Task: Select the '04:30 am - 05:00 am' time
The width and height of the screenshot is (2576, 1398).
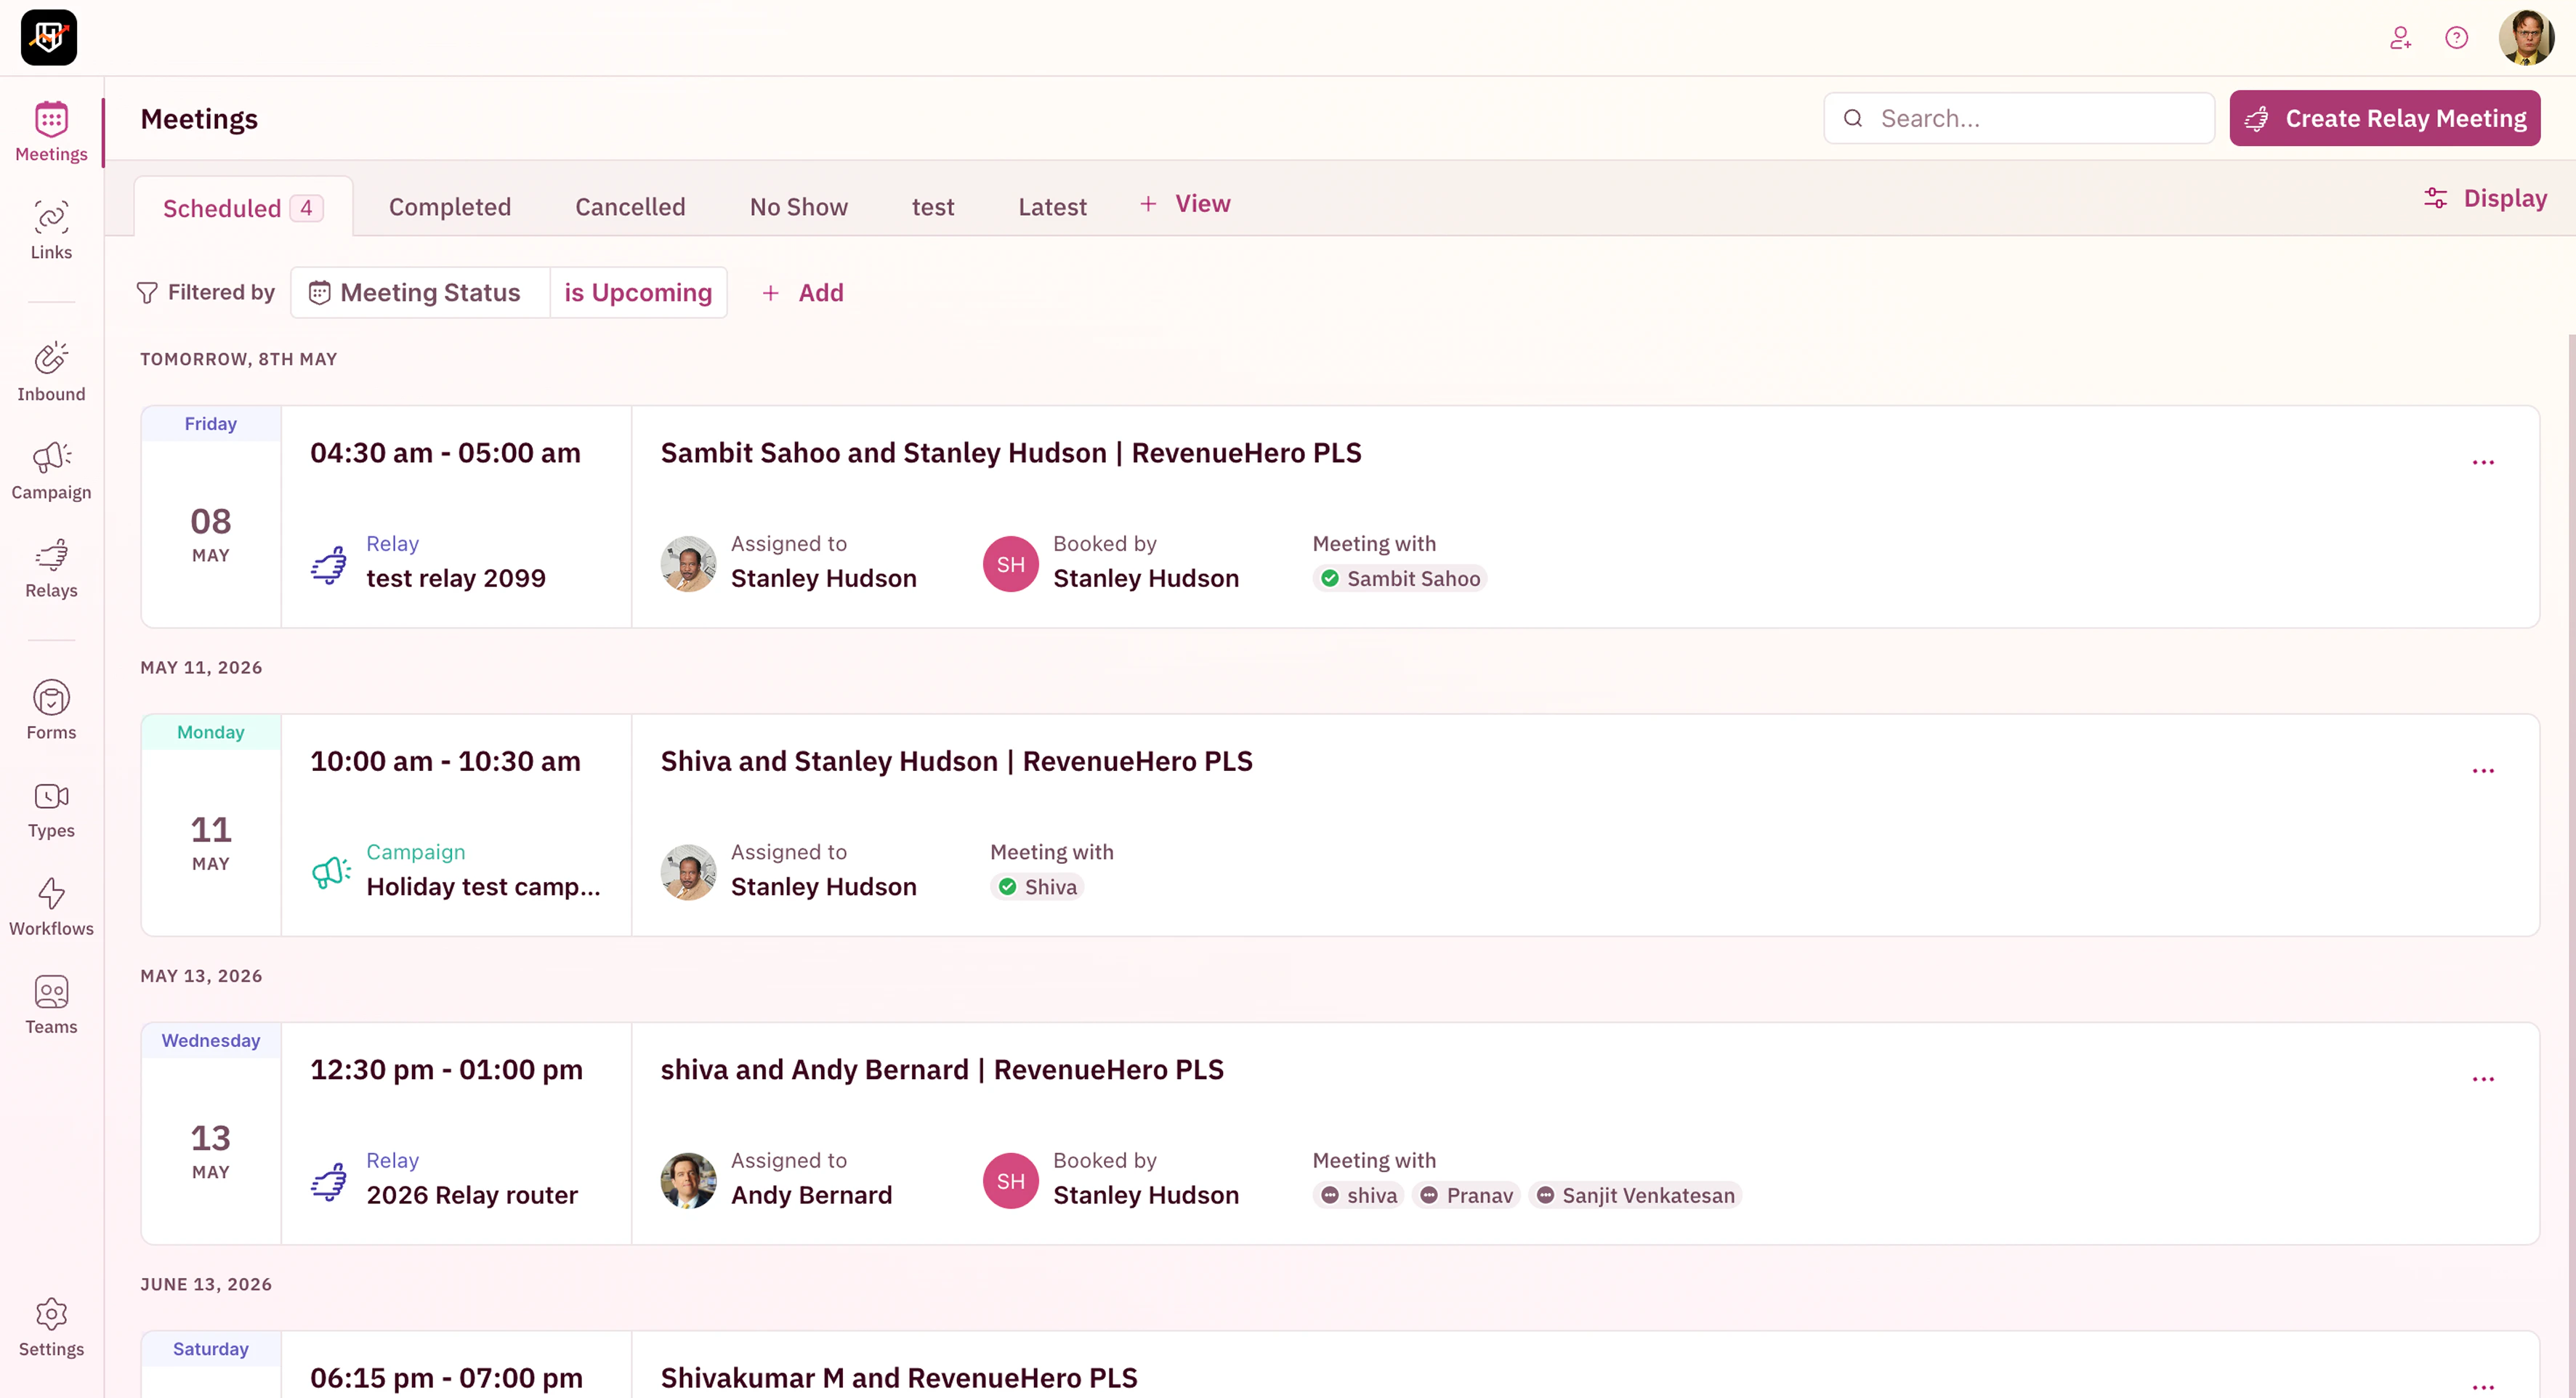Action: pos(445,453)
